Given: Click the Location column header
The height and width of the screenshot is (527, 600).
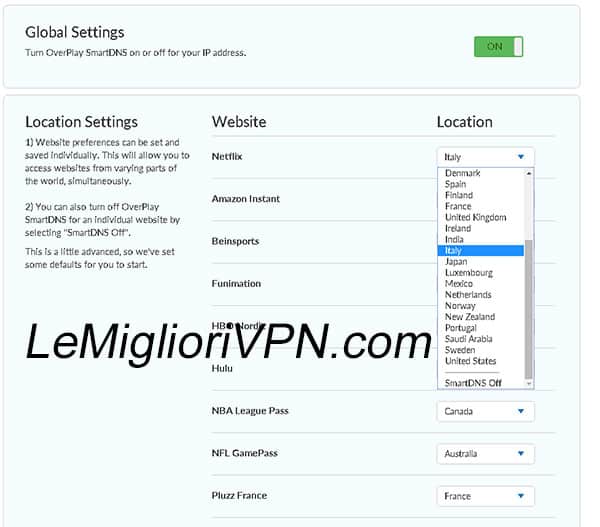Looking at the screenshot, I should 465,122.
